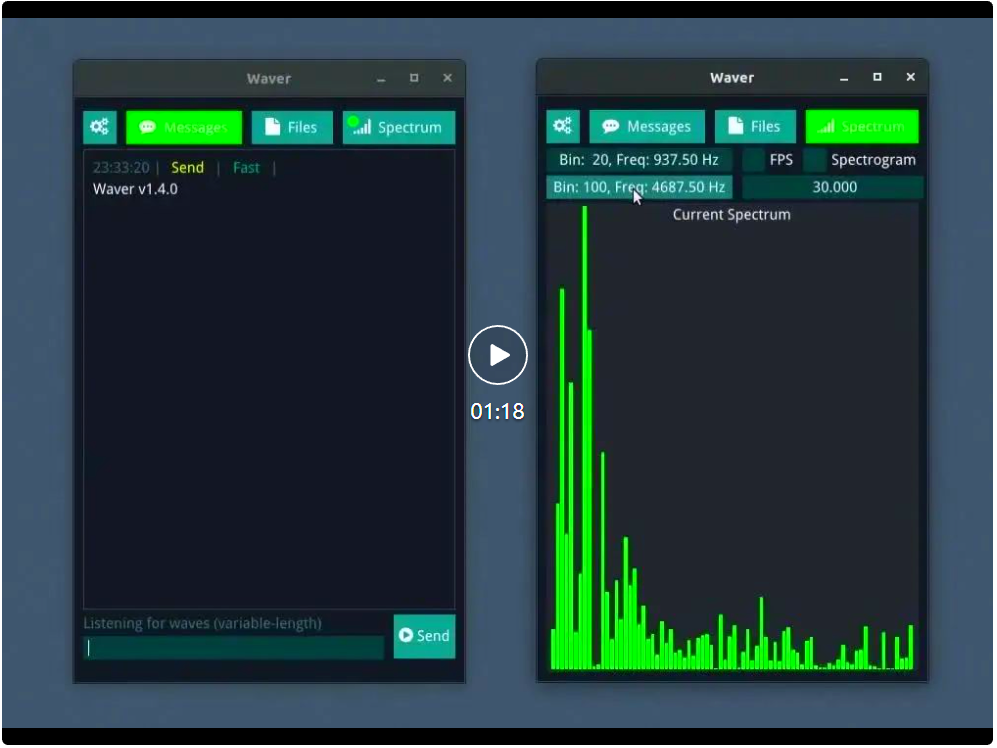Click document icon in right window's Files tab
The image size is (997, 748).
click(x=735, y=126)
